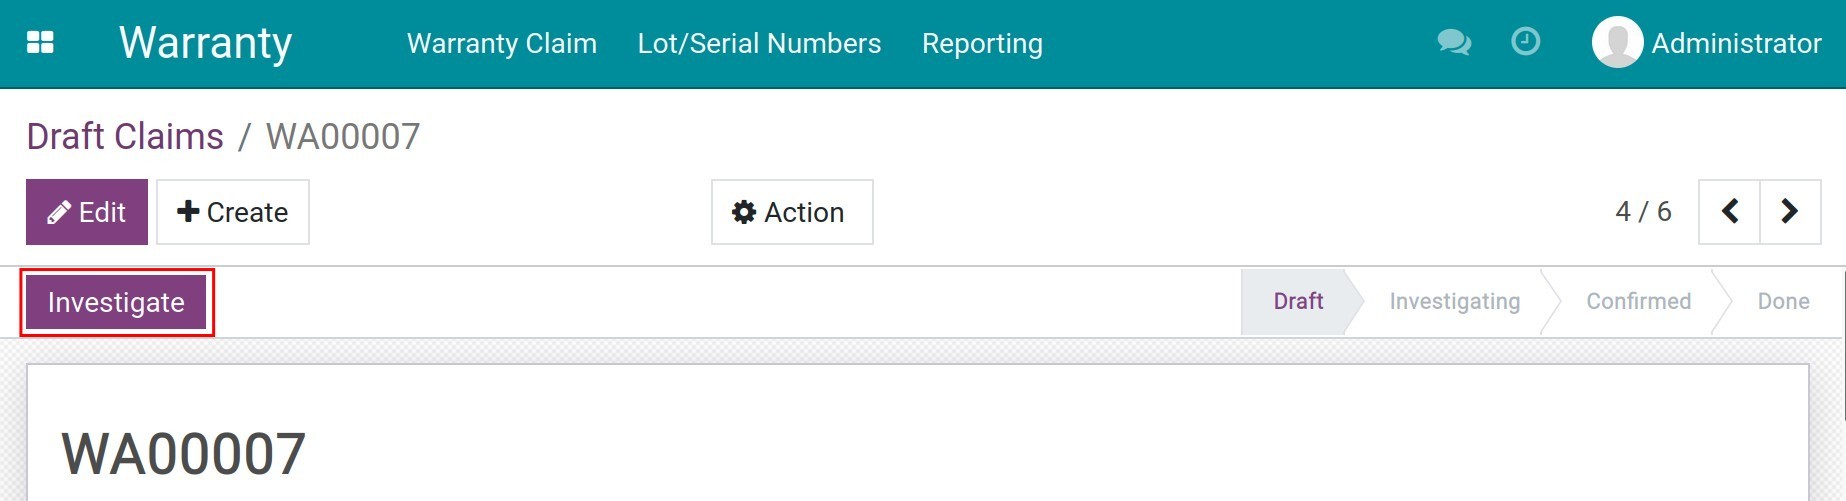This screenshot has width=1846, height=501.
Task: Go back to Draft Claims breadcrumb
Action: (x=125, y=136)
